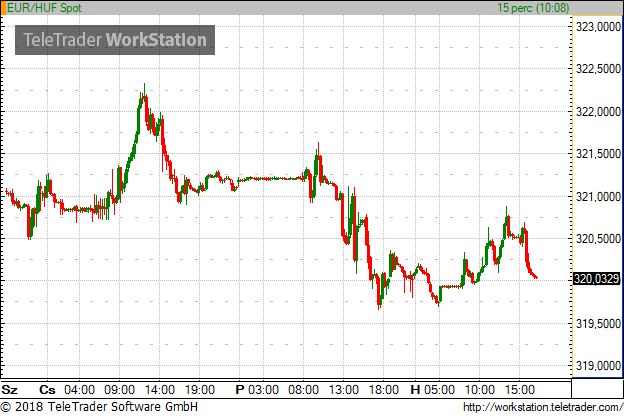Click the 10:00 time axis label
624x416 pixels.
[480, 389]
